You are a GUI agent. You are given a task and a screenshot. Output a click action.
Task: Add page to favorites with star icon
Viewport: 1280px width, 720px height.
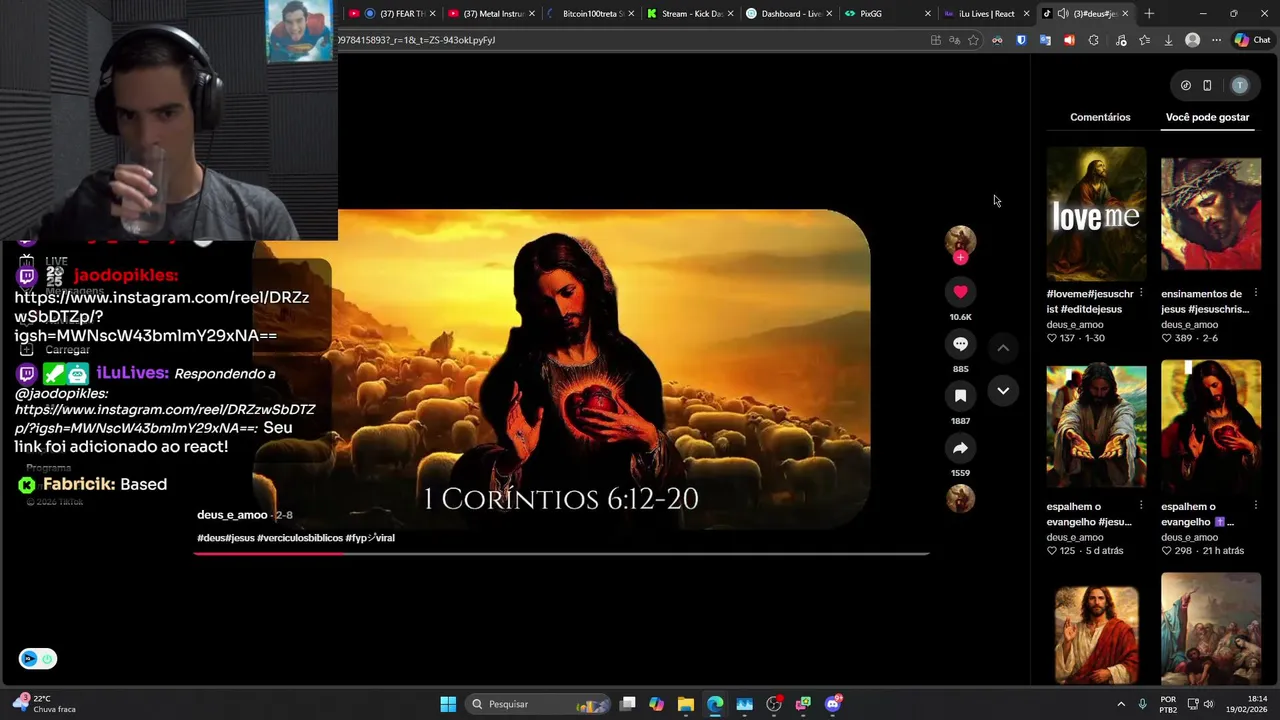point(973,40)
